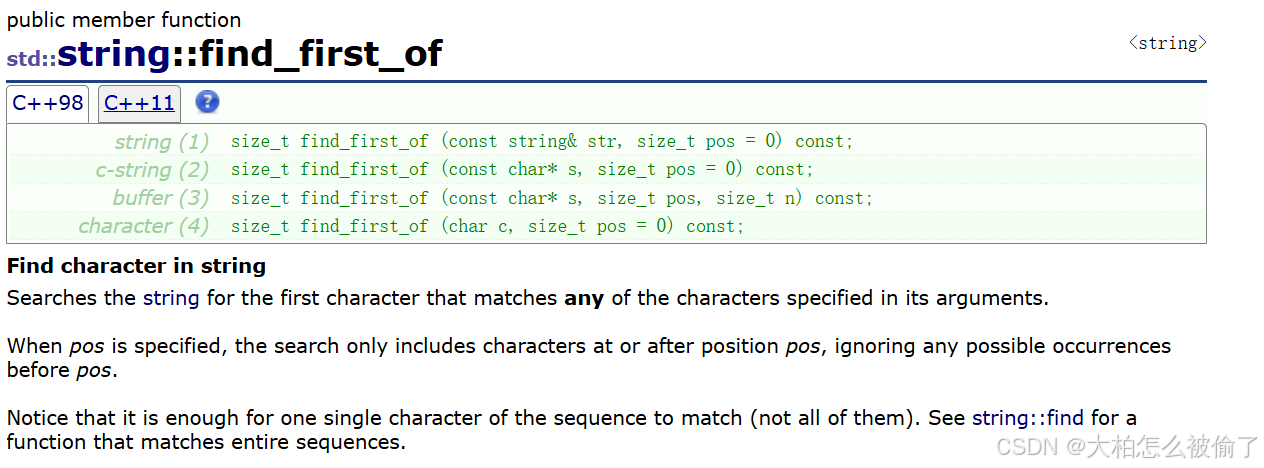Click the public member function label
Viewport: 1264px width, 468px height.
point(124,20)
